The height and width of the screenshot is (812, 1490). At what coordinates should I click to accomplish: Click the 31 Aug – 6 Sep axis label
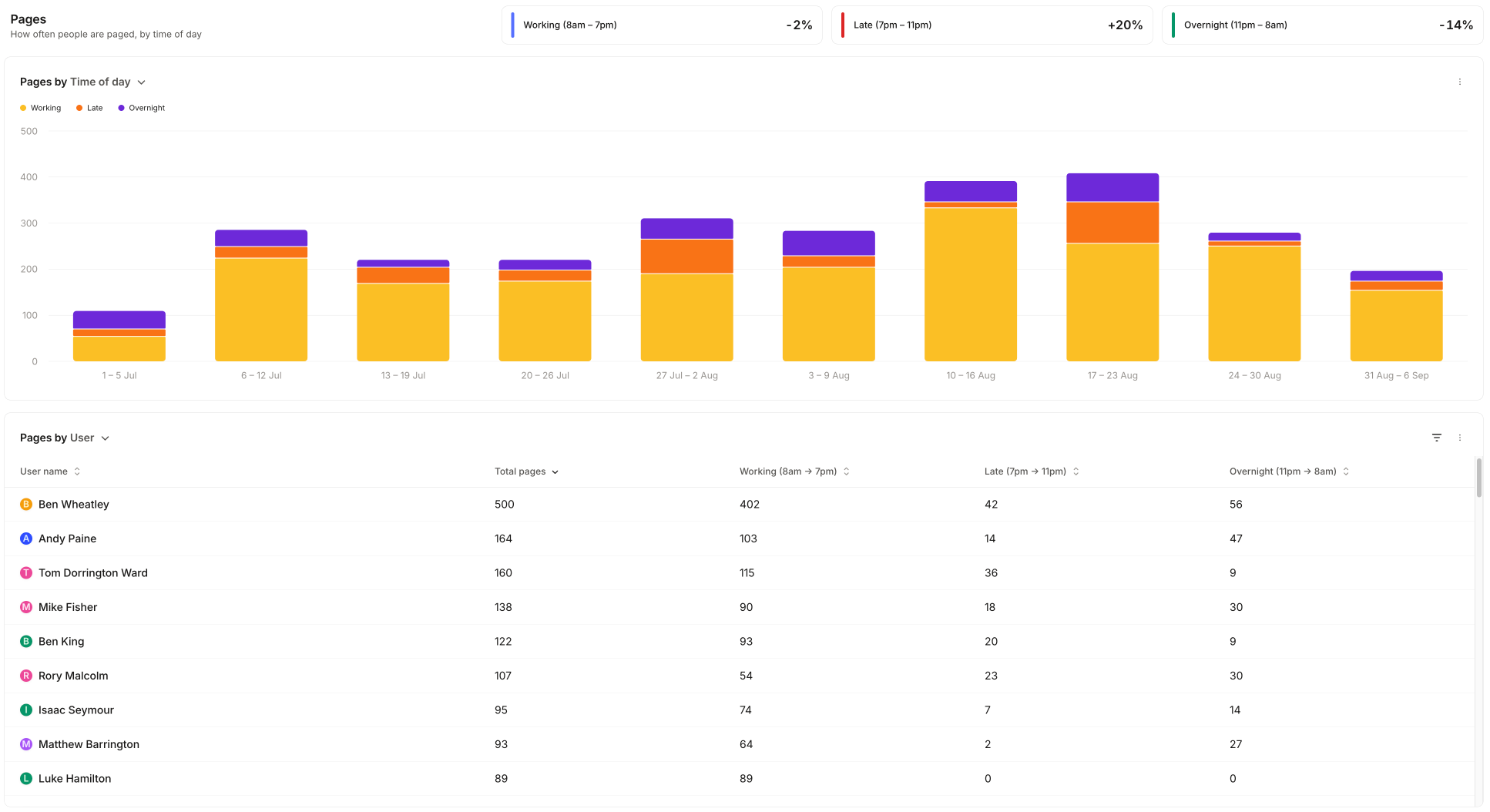click(x=1396, y=376)
